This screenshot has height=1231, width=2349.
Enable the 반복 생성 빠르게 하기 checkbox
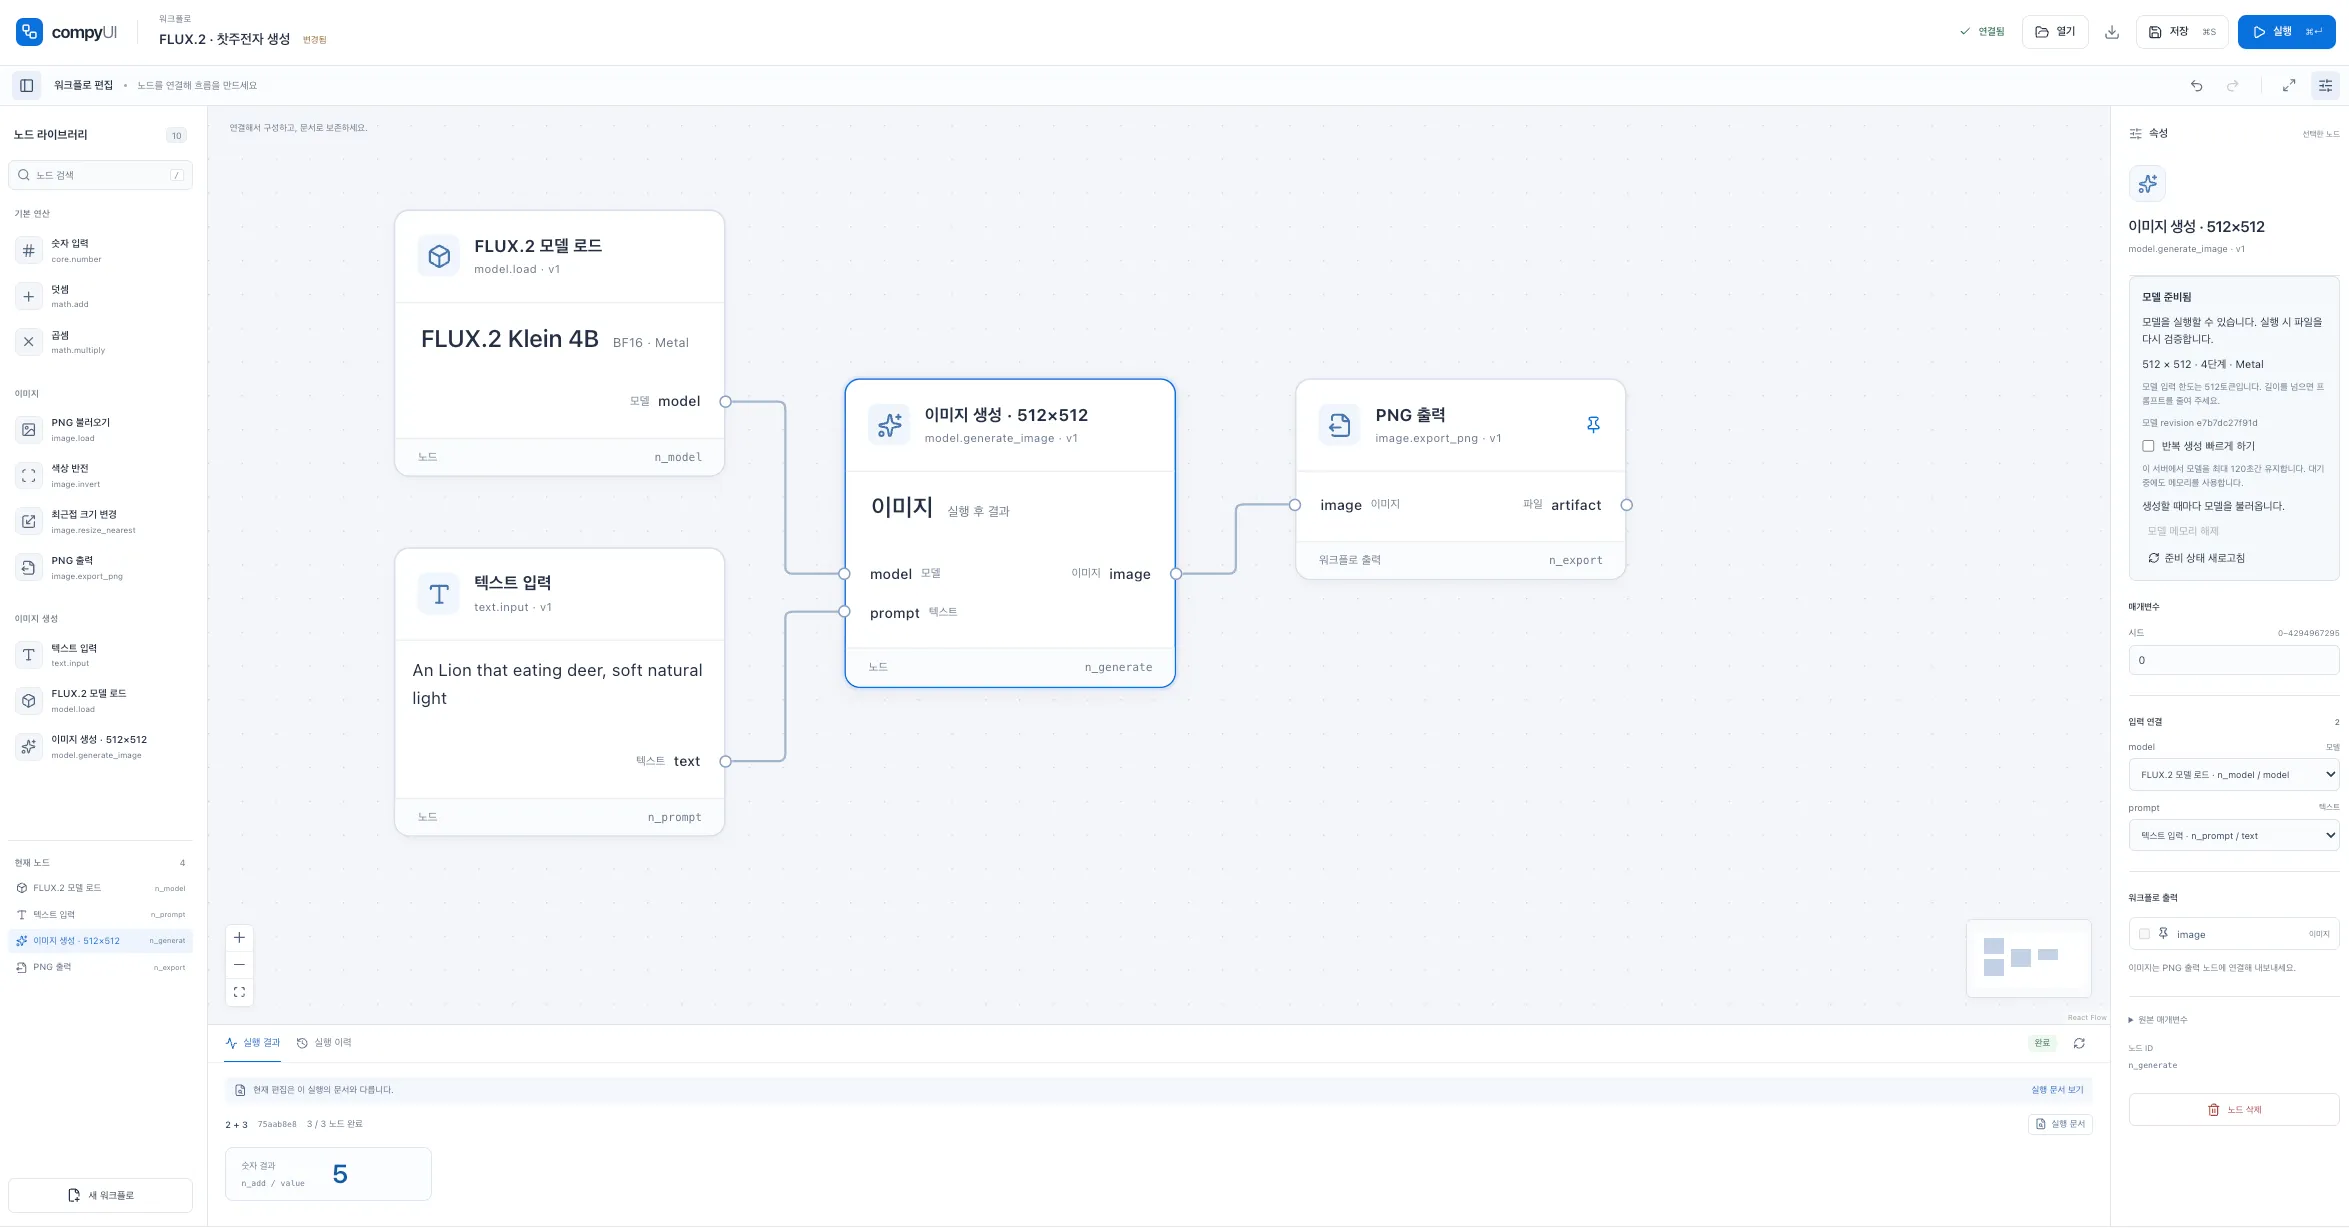[2148, 446]
